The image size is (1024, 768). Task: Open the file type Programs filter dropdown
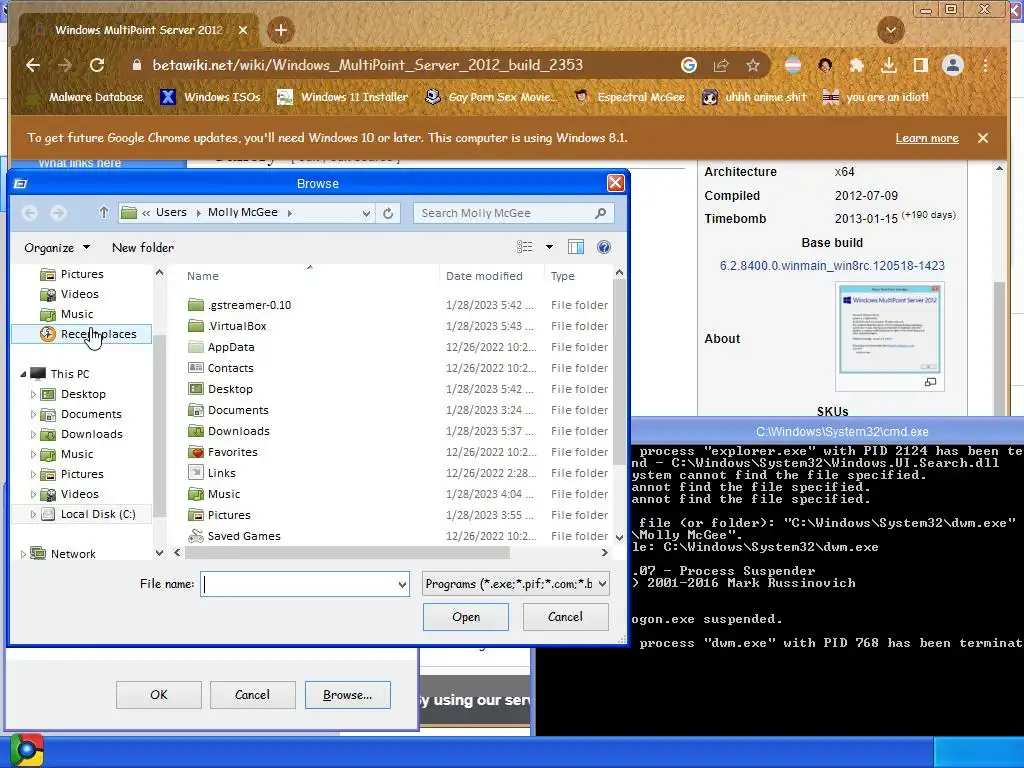click(516, 584)
